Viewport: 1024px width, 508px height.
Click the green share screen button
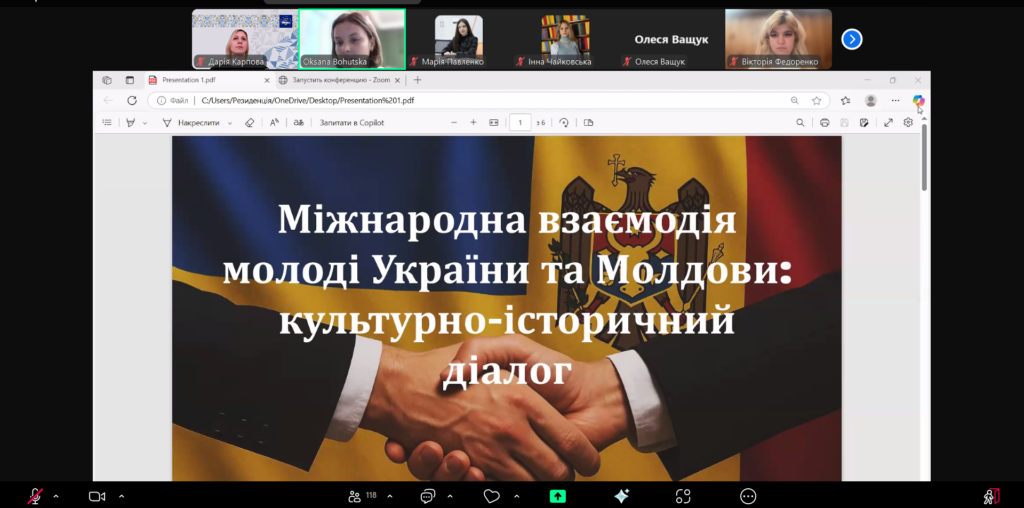click(558, 496)
